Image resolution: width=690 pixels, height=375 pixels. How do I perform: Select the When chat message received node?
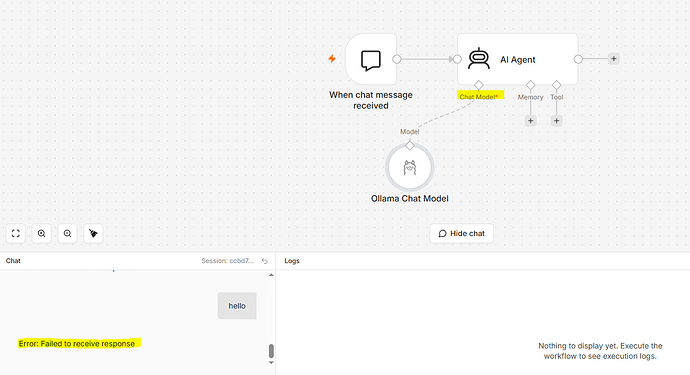pos(371,59)
